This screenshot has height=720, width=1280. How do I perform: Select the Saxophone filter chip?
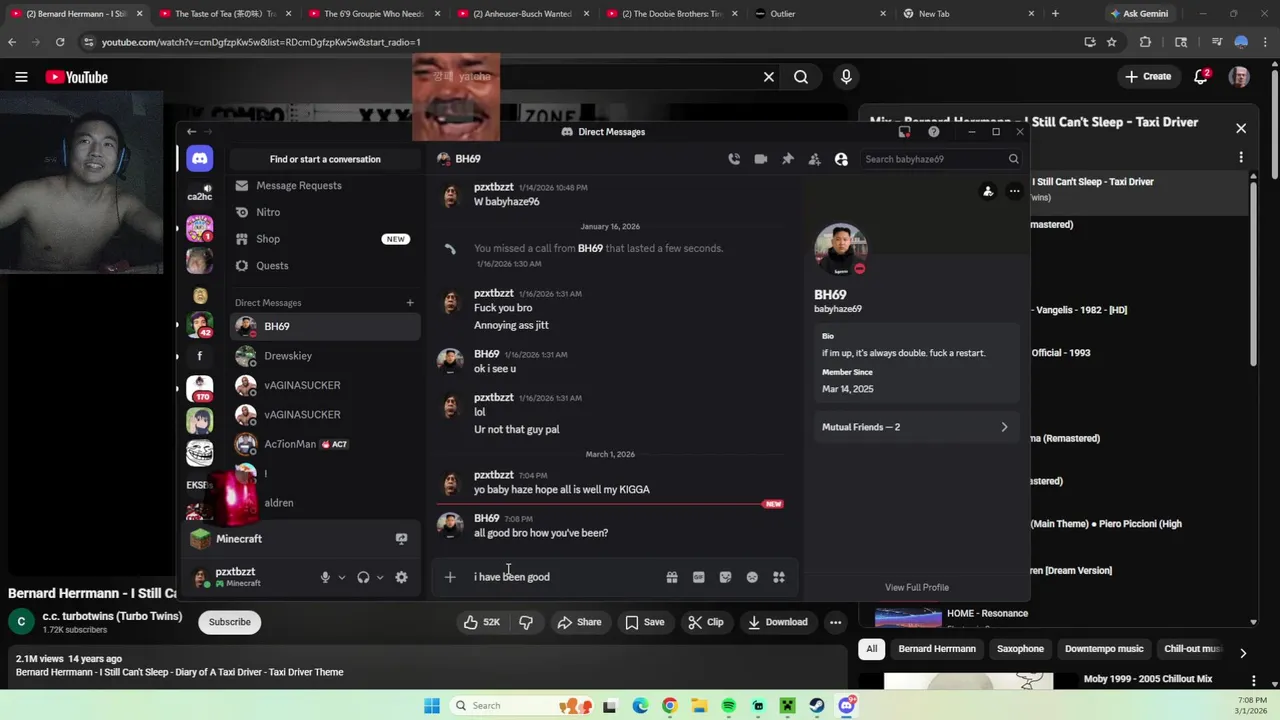1020,649
